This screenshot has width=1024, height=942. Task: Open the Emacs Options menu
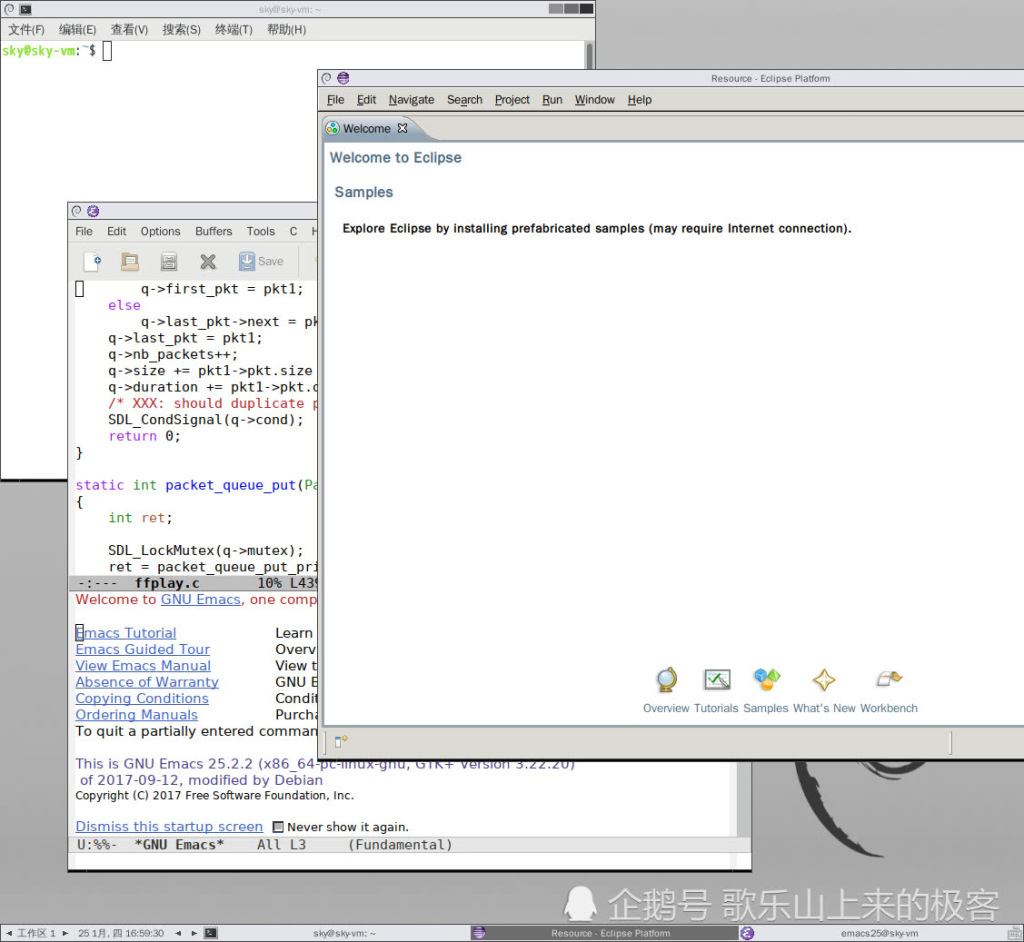[160, 231]
